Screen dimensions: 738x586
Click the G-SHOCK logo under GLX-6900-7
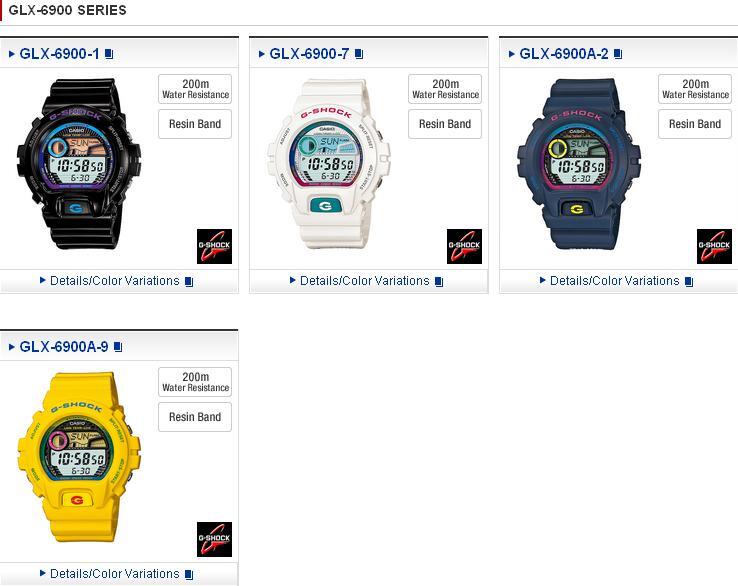point(464,246)
